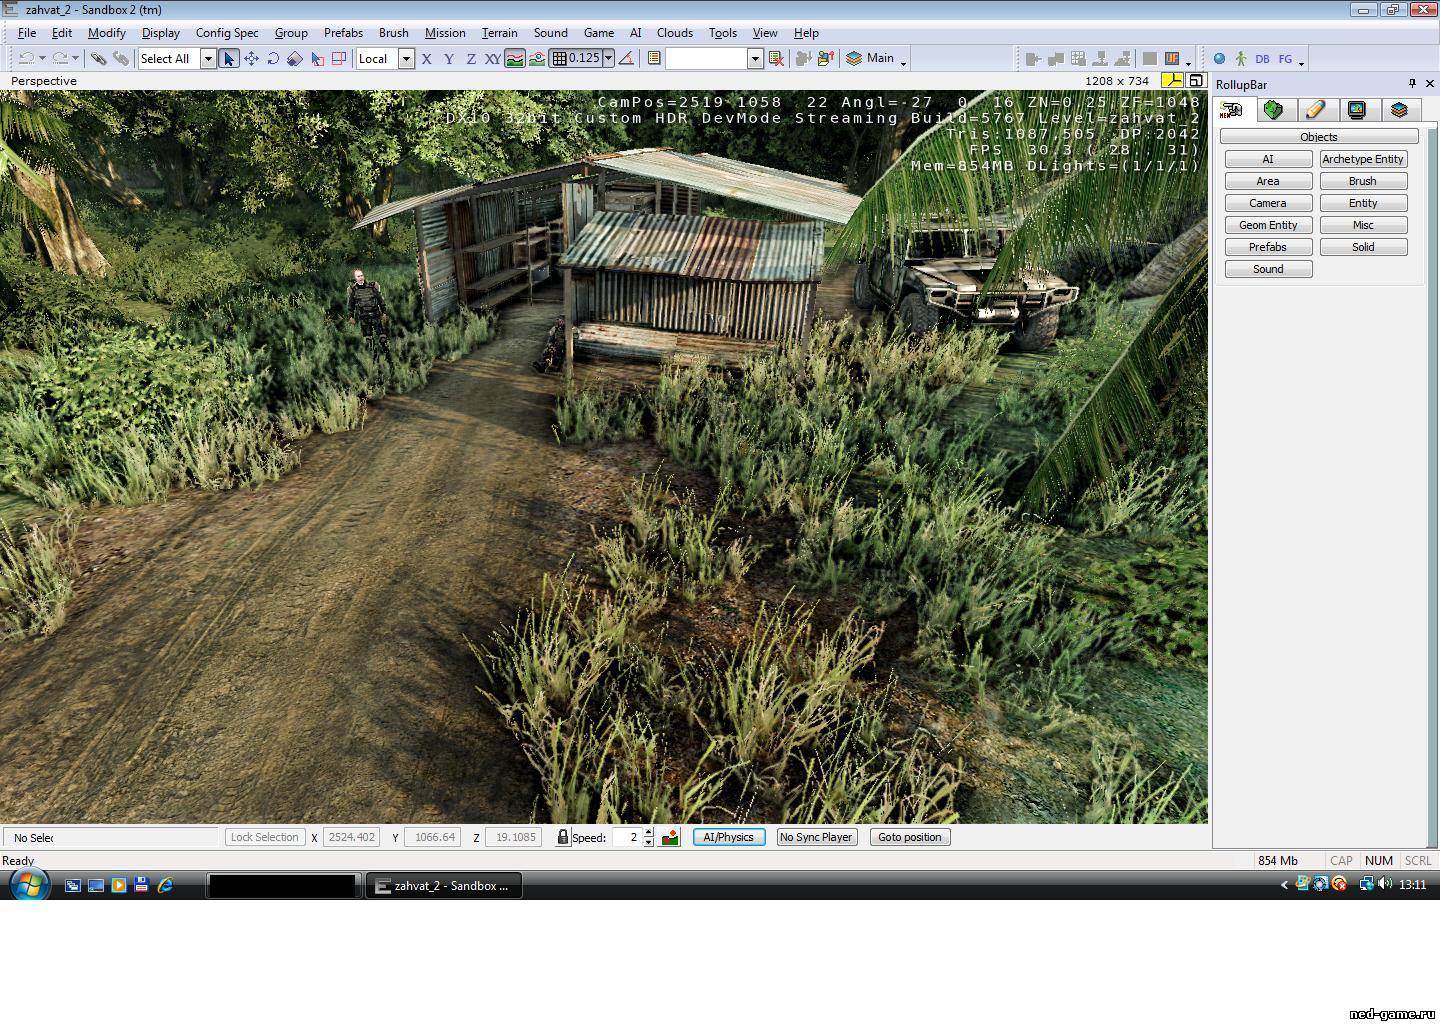Lock axis constraint to XY plane
The width and height of the screenshot is (1440, 1024).
[492, 59]
